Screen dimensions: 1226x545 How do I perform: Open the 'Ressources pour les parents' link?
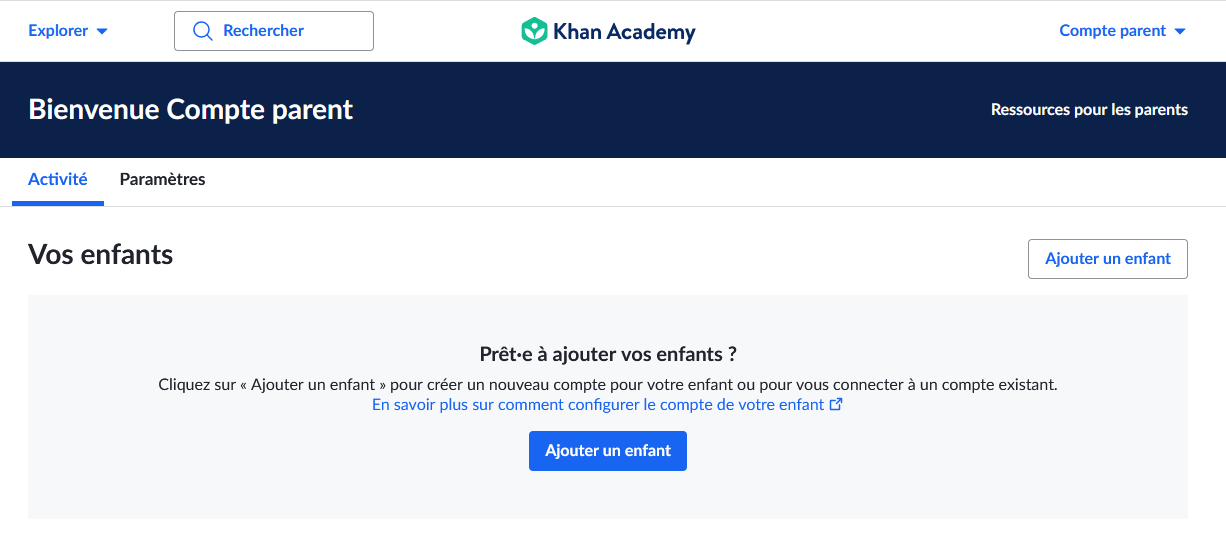click(x=1089, y=110)
